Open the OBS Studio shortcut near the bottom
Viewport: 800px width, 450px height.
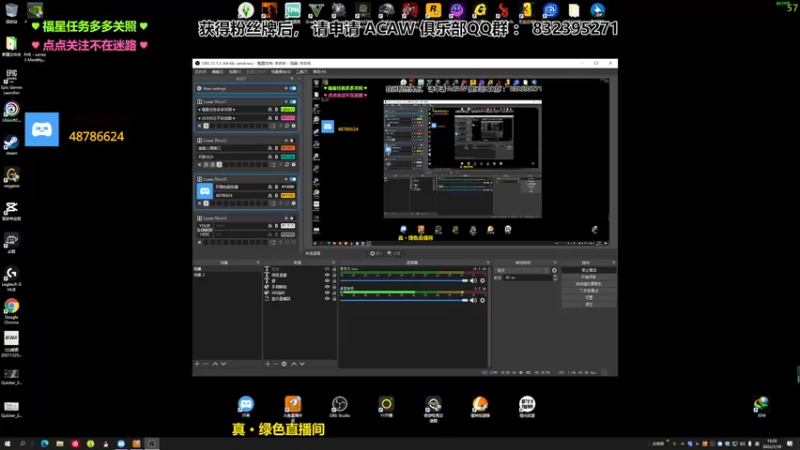339,407
